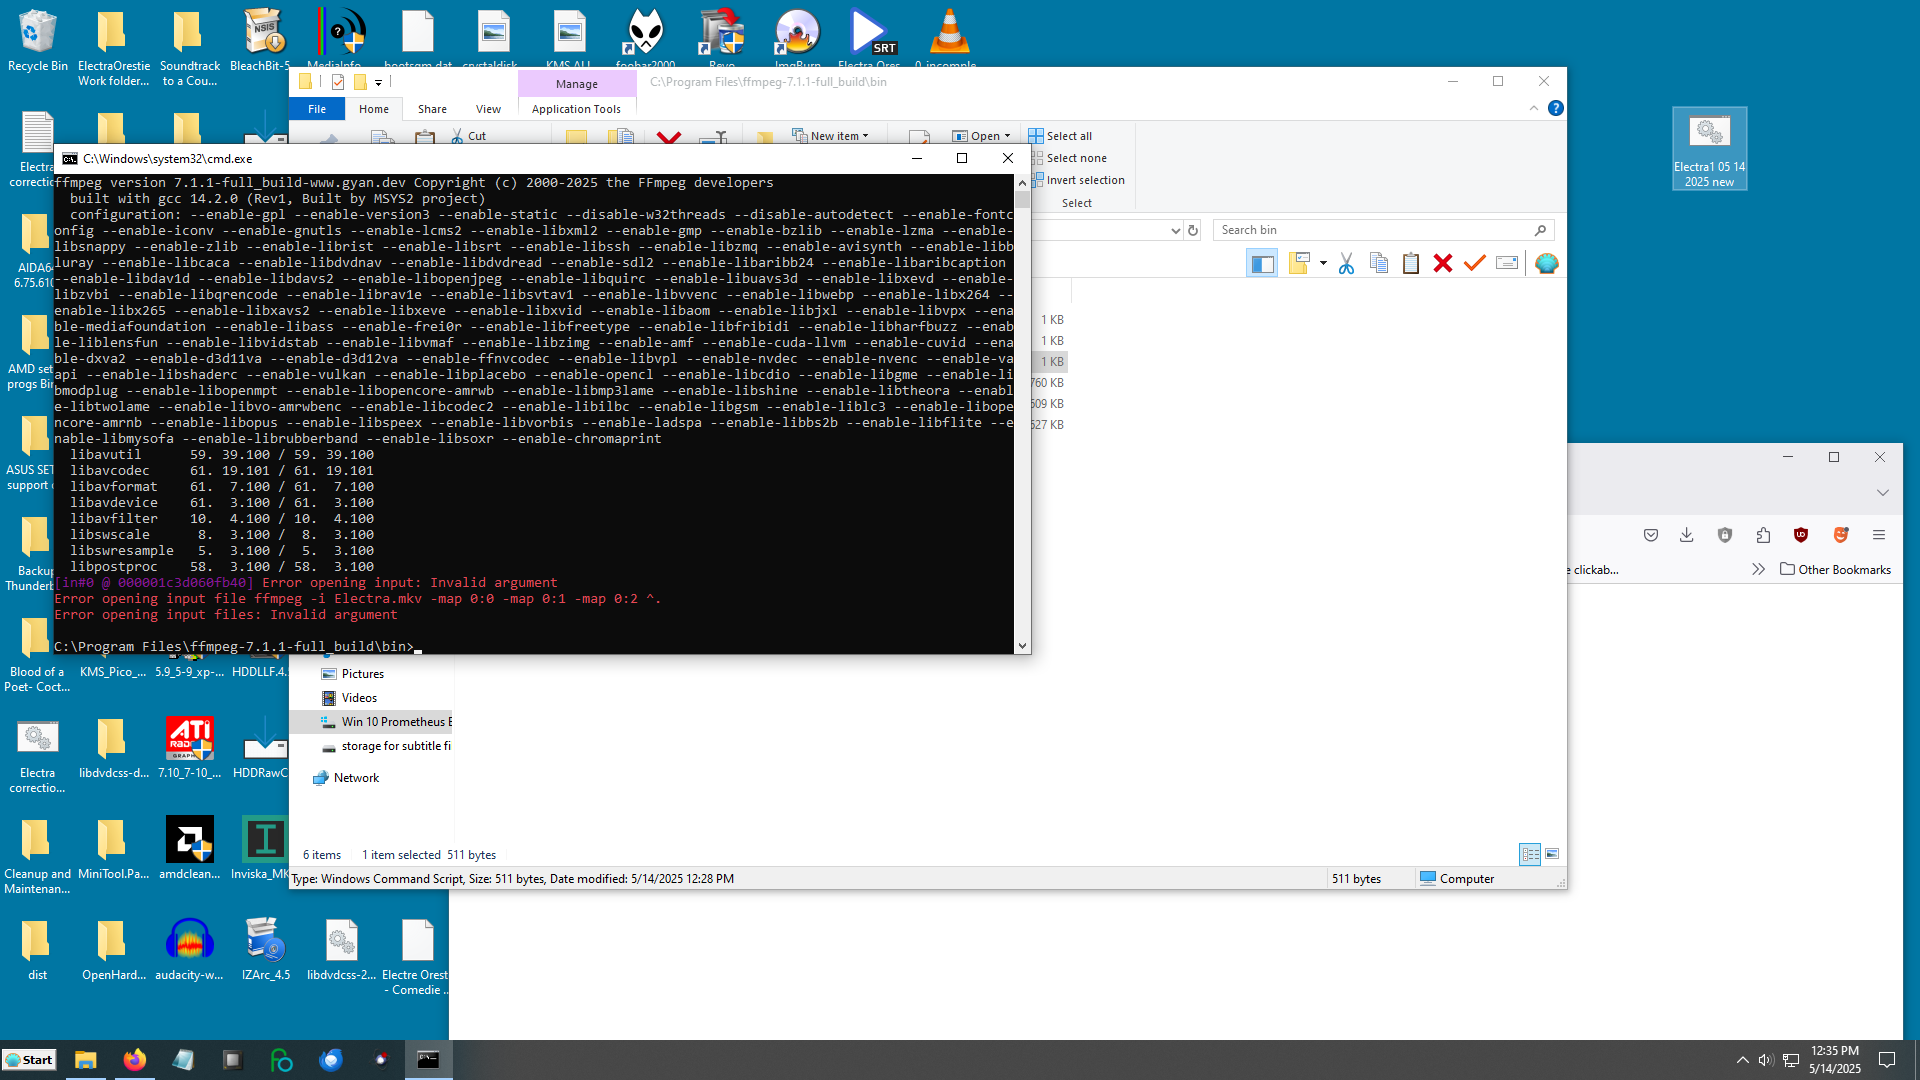Click the orange checkmark Properties icon

click(1475, 263)
